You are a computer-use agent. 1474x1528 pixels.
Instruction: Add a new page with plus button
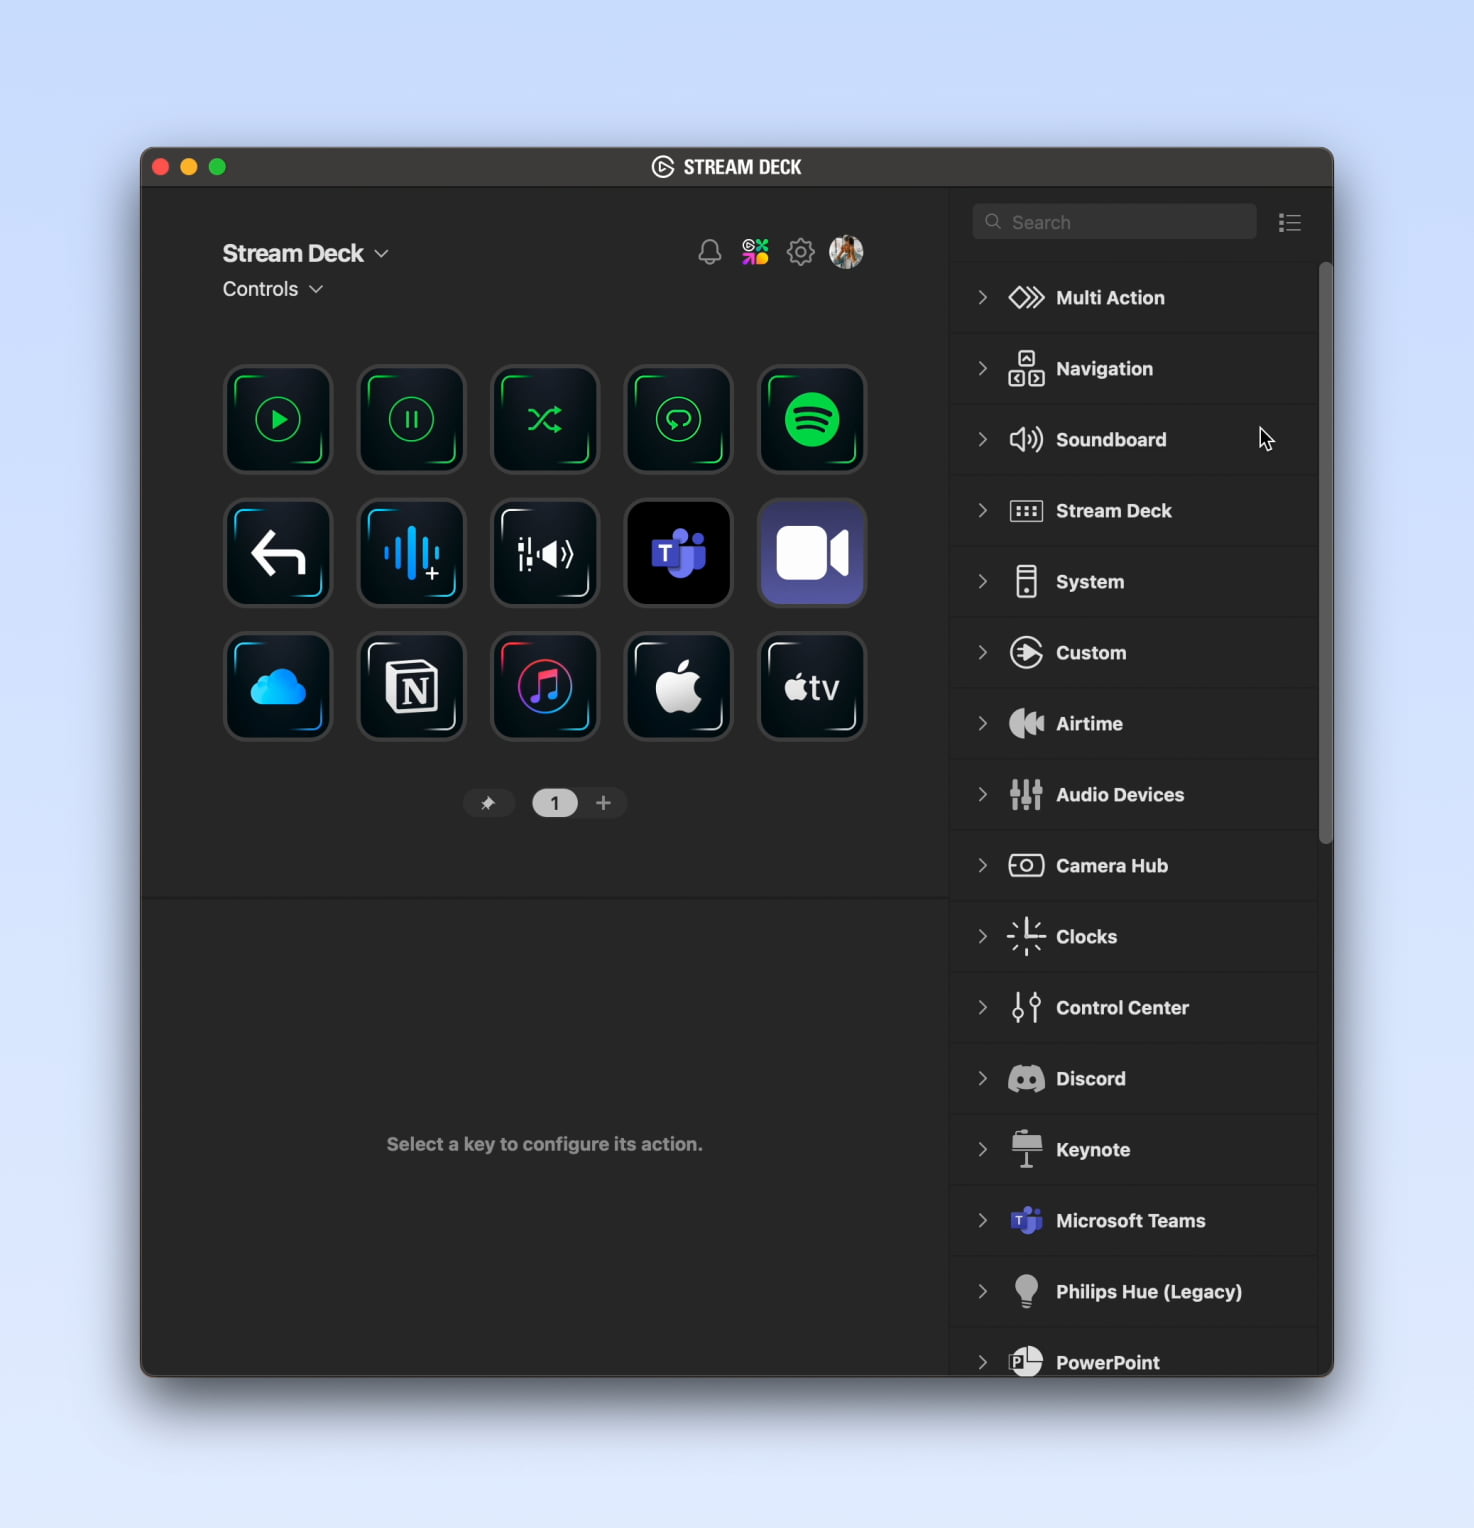click(x=603, y=803)
